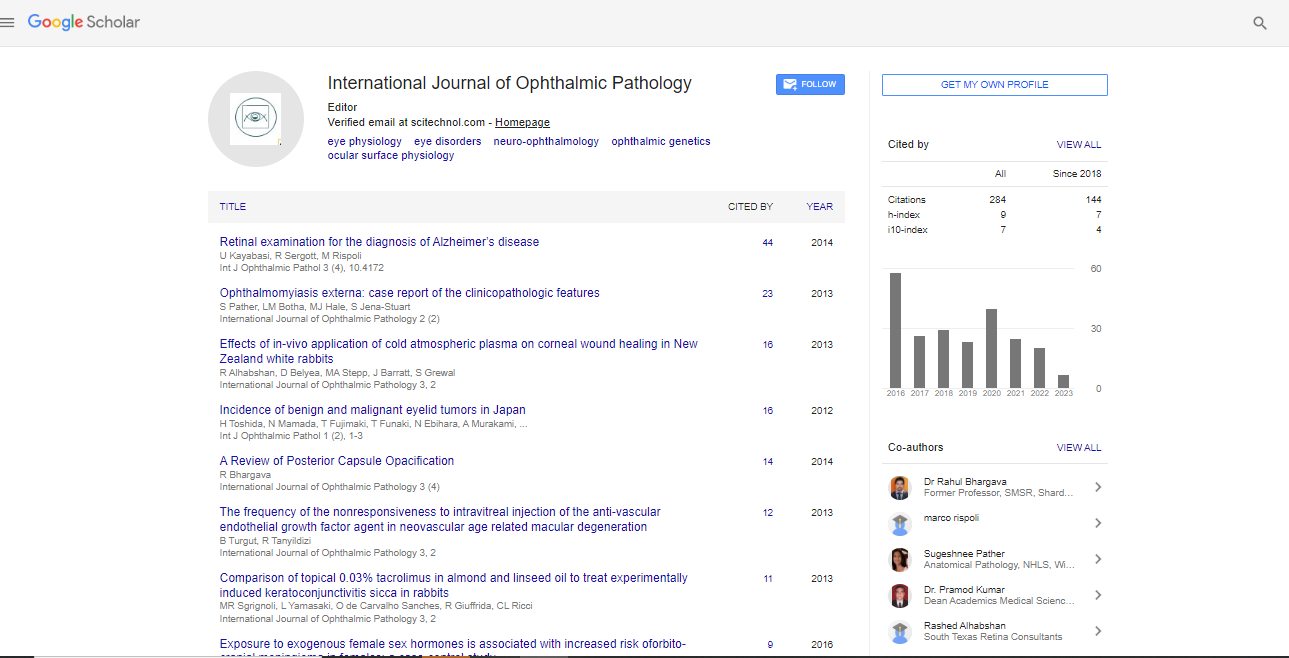Select the ophthalmic genetics interest tag
This screenshot has height=658, width=1289.
[661, 142]
